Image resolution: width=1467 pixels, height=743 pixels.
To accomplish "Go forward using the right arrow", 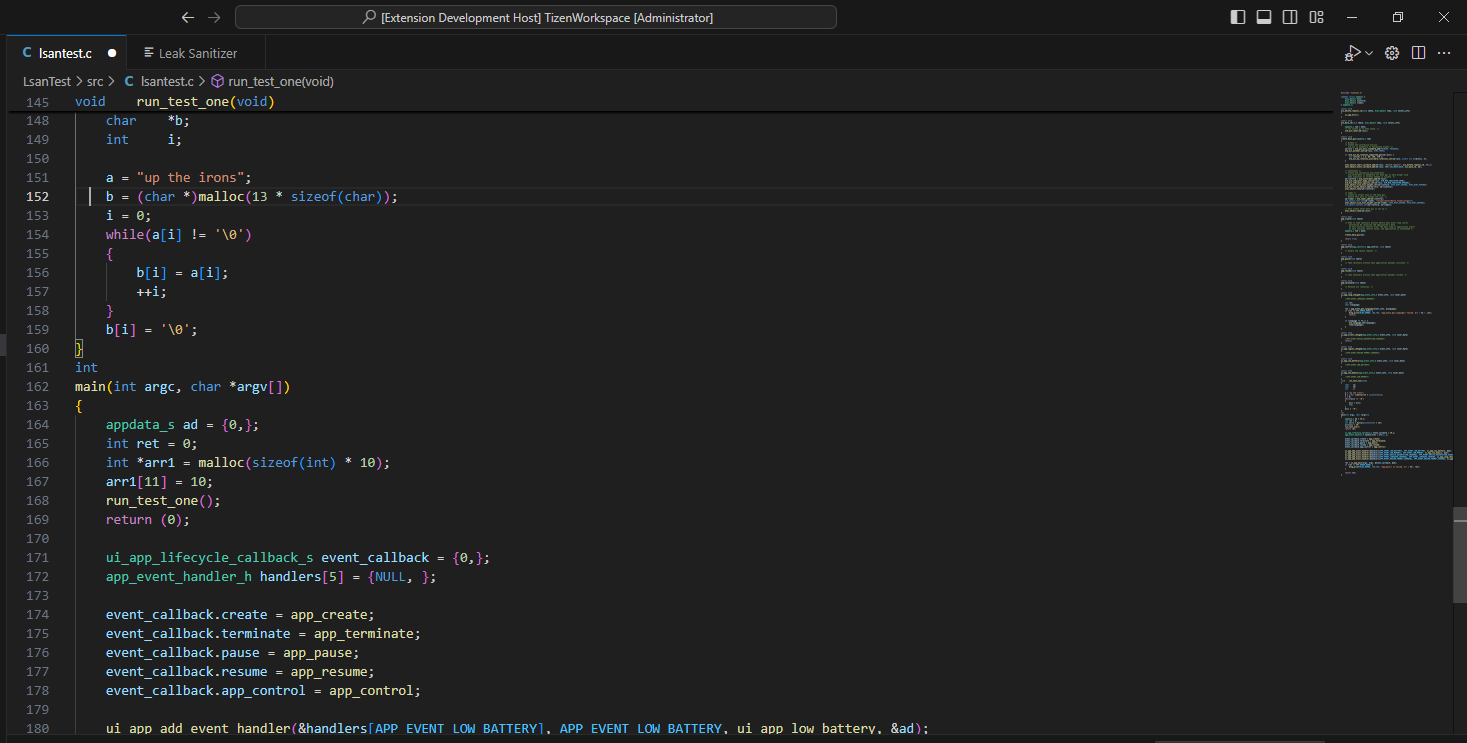I will [214, 17].
